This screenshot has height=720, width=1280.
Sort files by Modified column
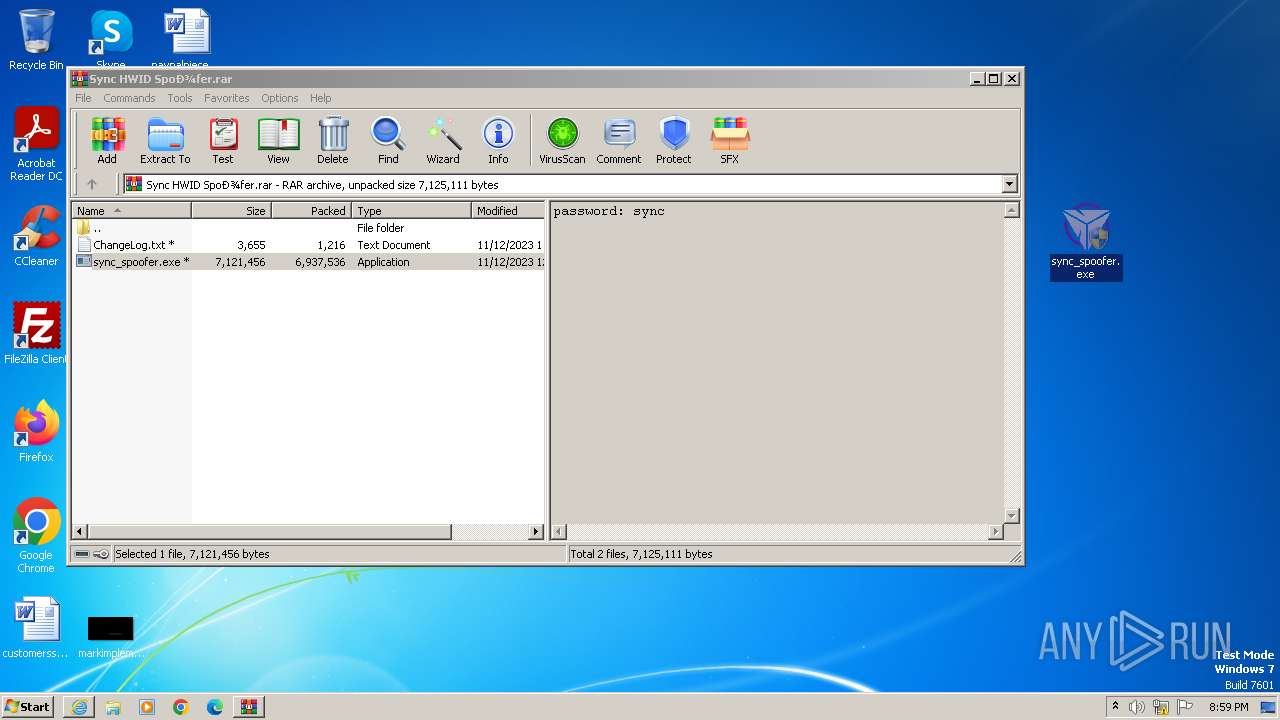[508, 210]
